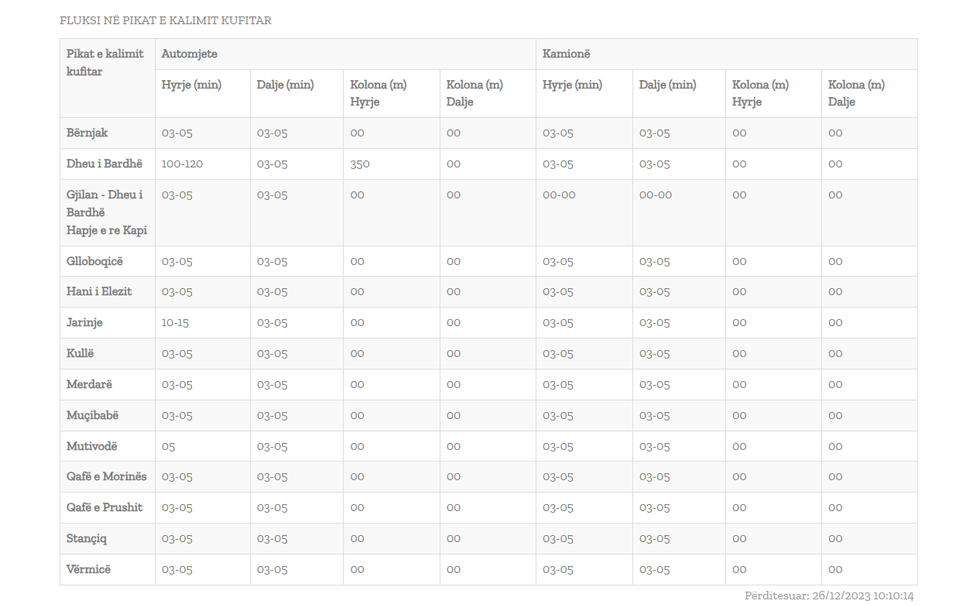Select the Qafë e Morinës row label
980x605 pixels.
(x=106, y=477)
